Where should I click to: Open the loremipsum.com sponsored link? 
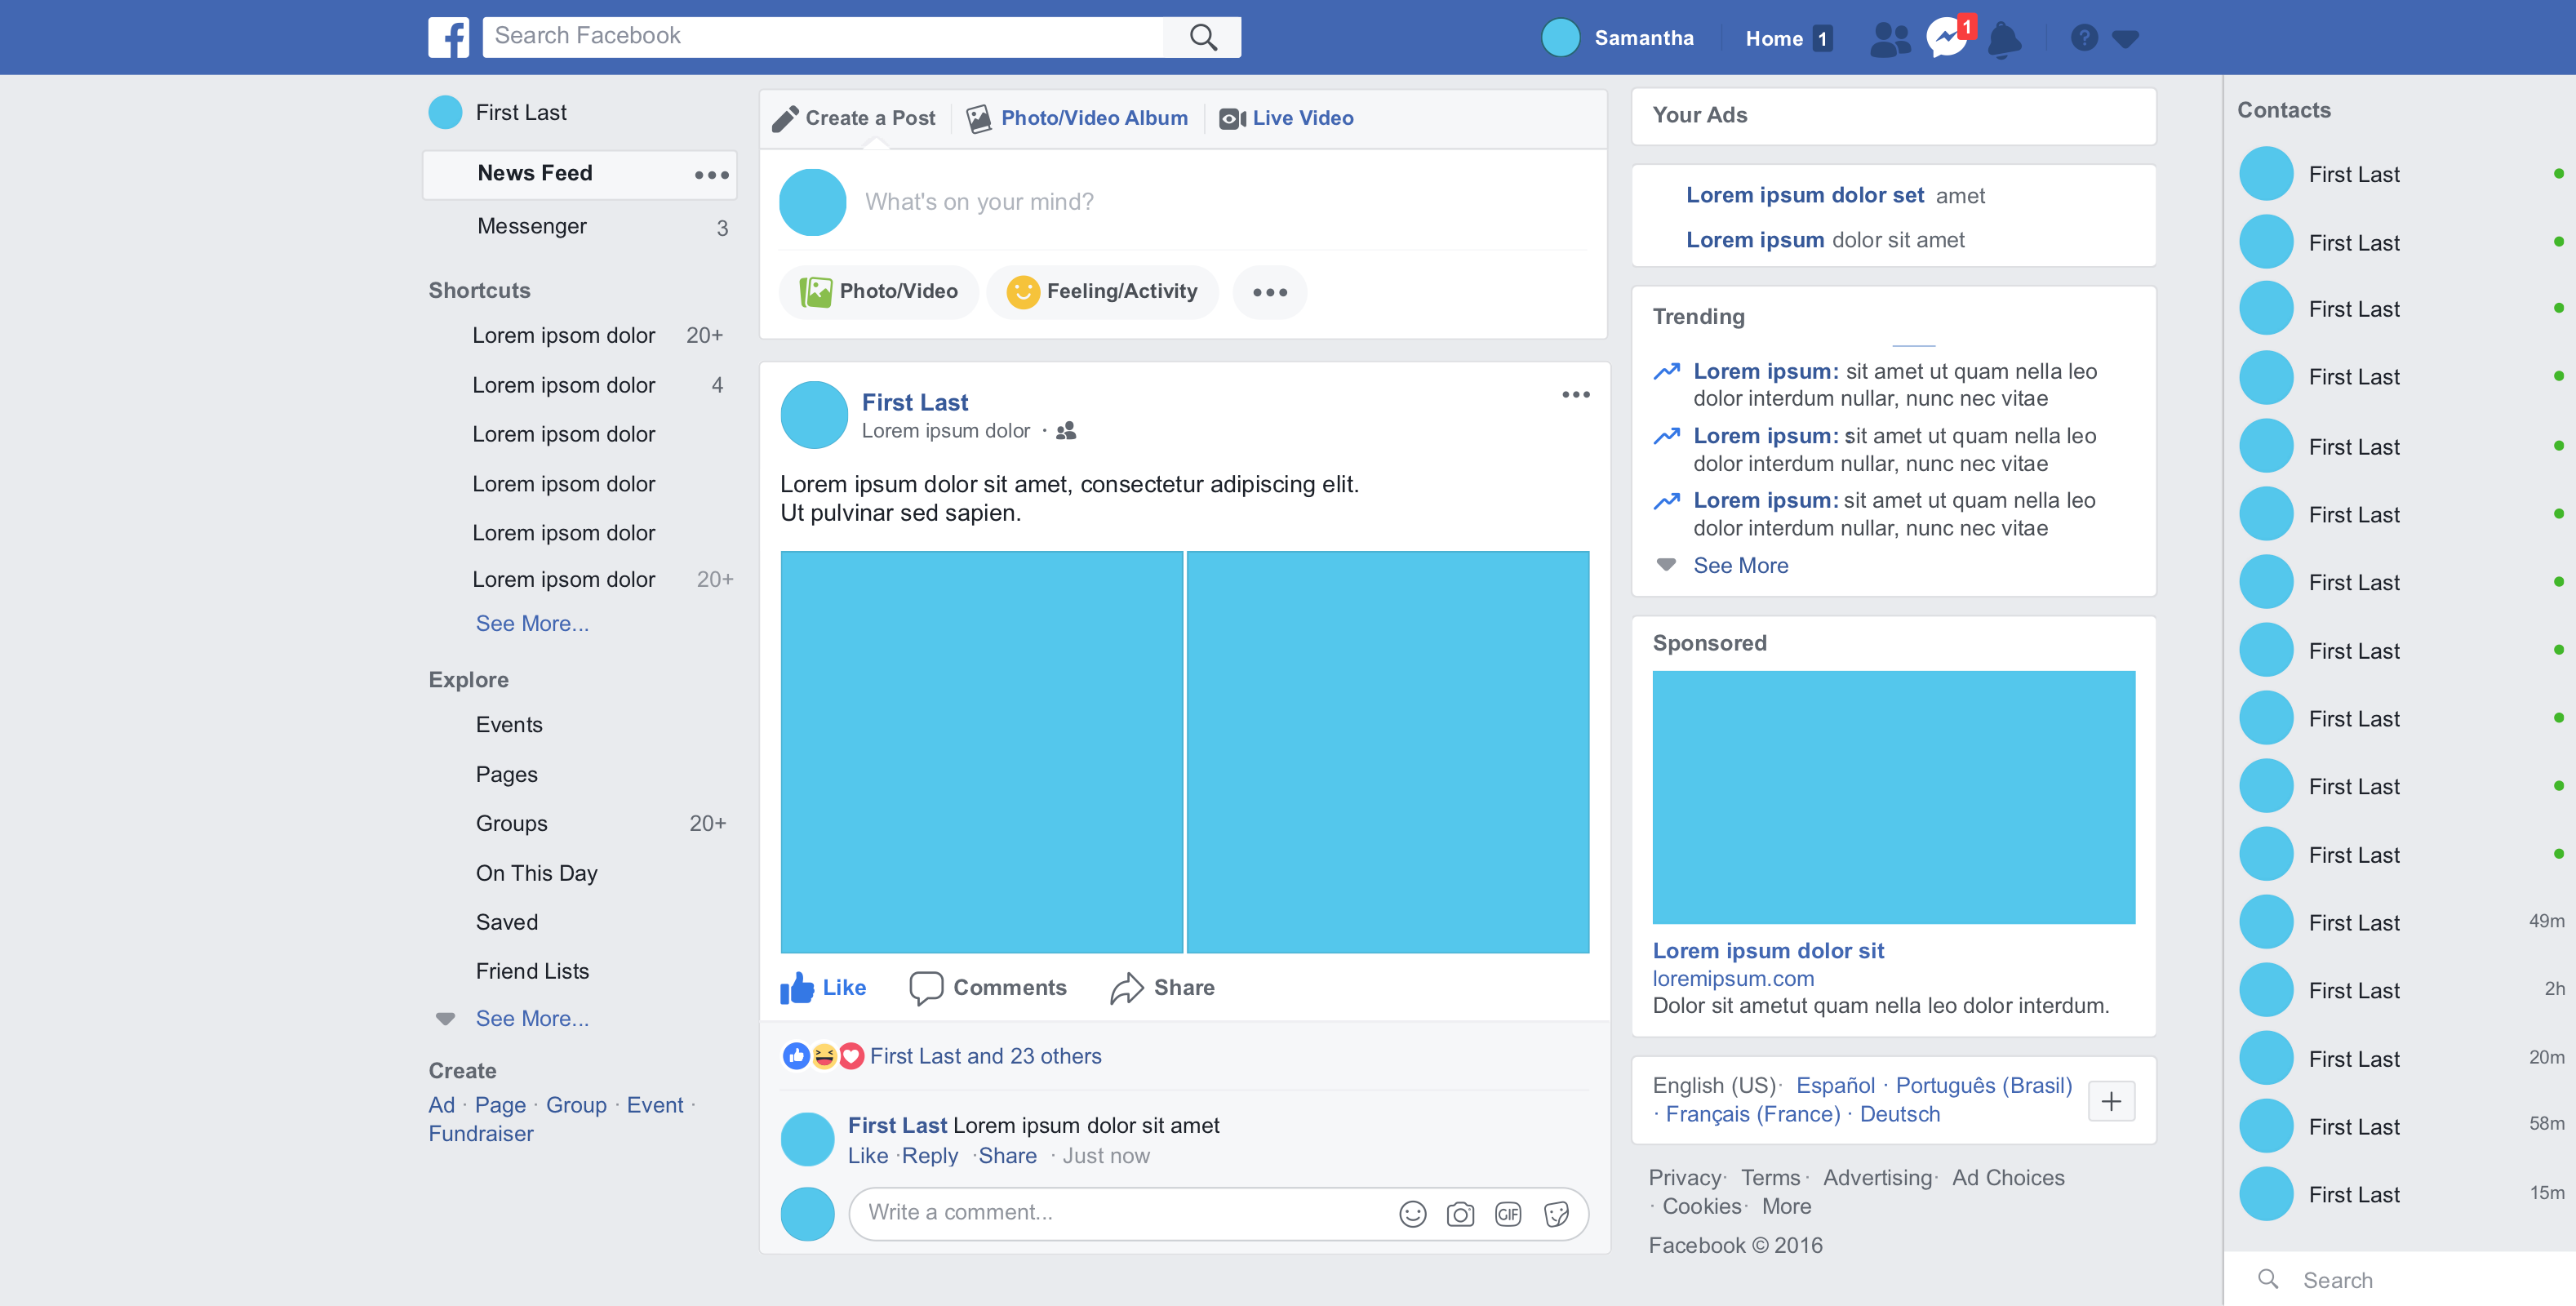pos(1733,979)
